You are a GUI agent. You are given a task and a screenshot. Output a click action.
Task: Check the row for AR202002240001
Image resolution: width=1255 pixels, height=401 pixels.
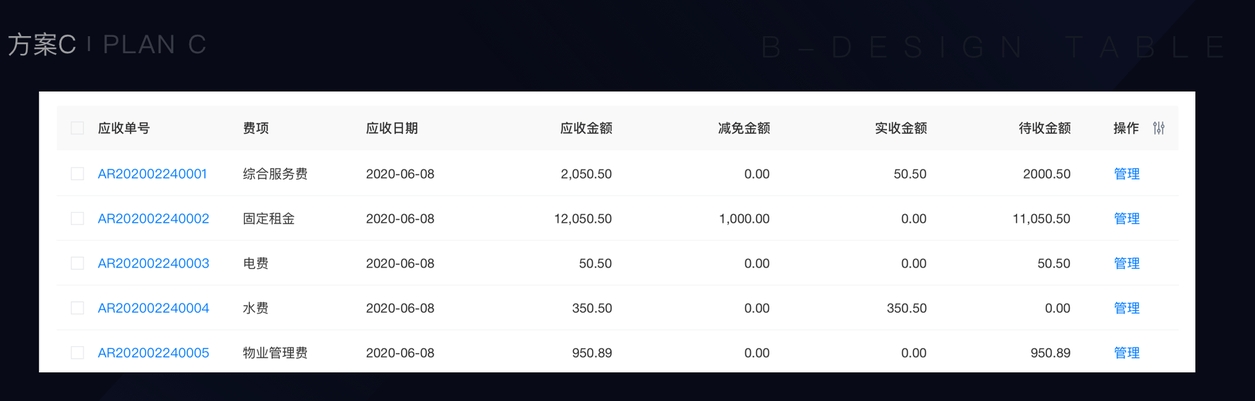pos(77,174)
